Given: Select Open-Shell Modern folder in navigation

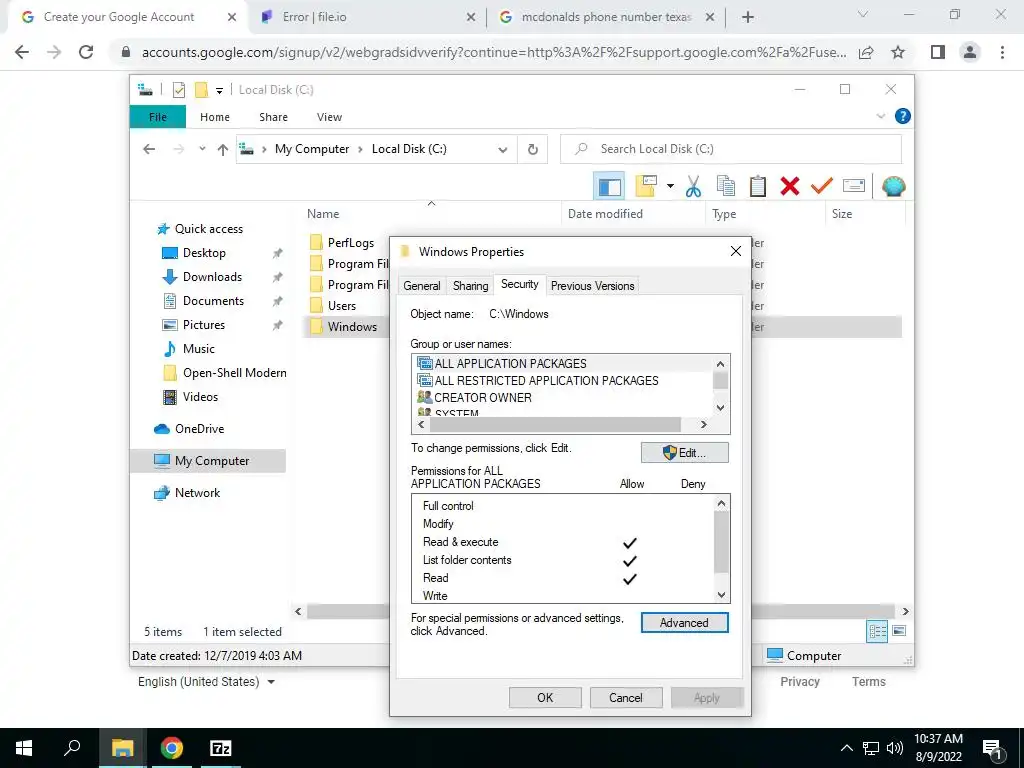Looking at the screenshot, I should (234, 373).
